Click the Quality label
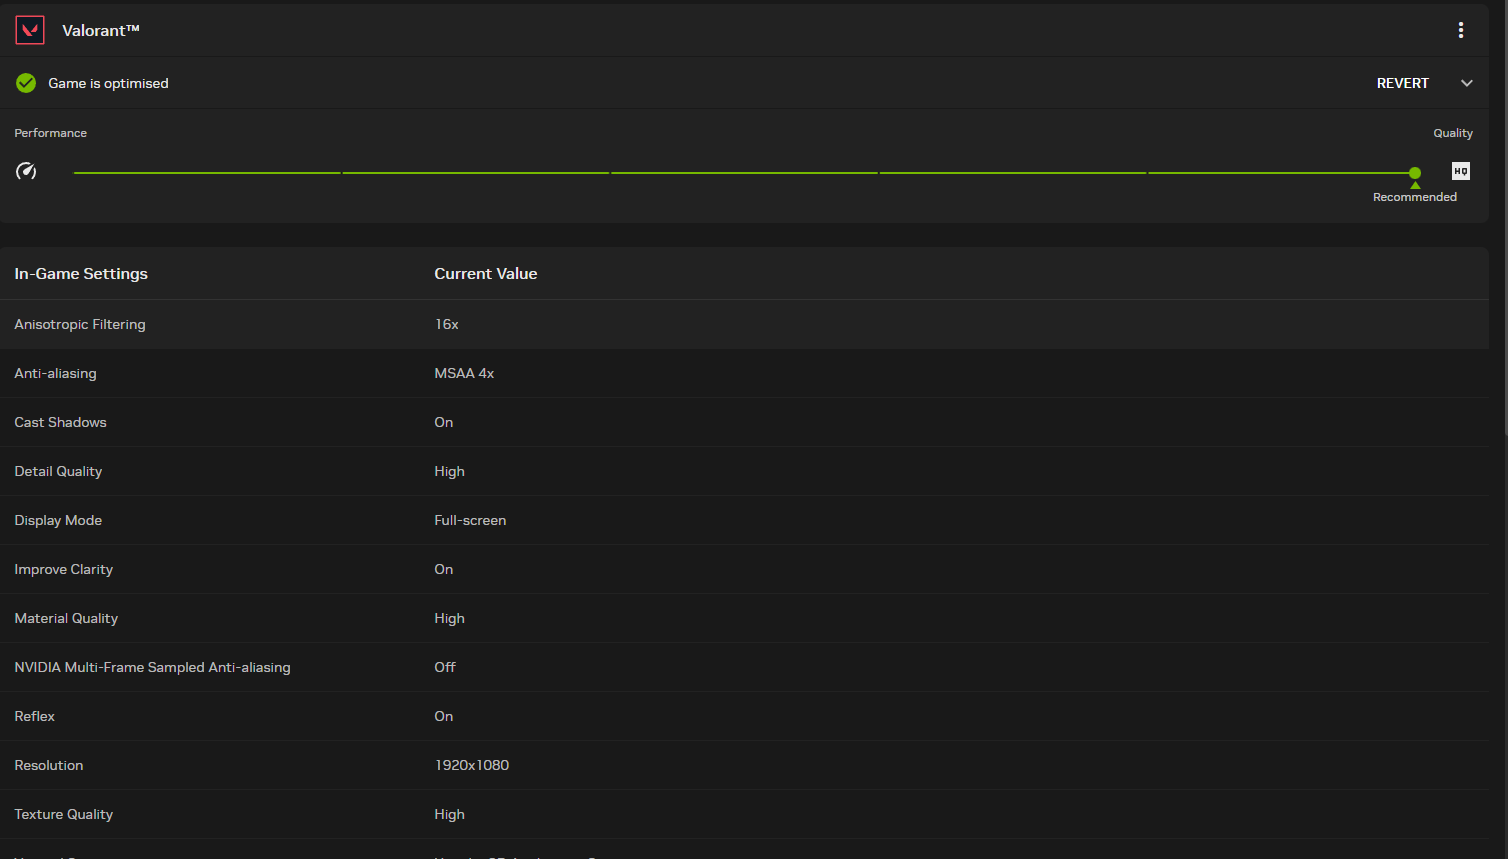 (x=1453, y=133)
